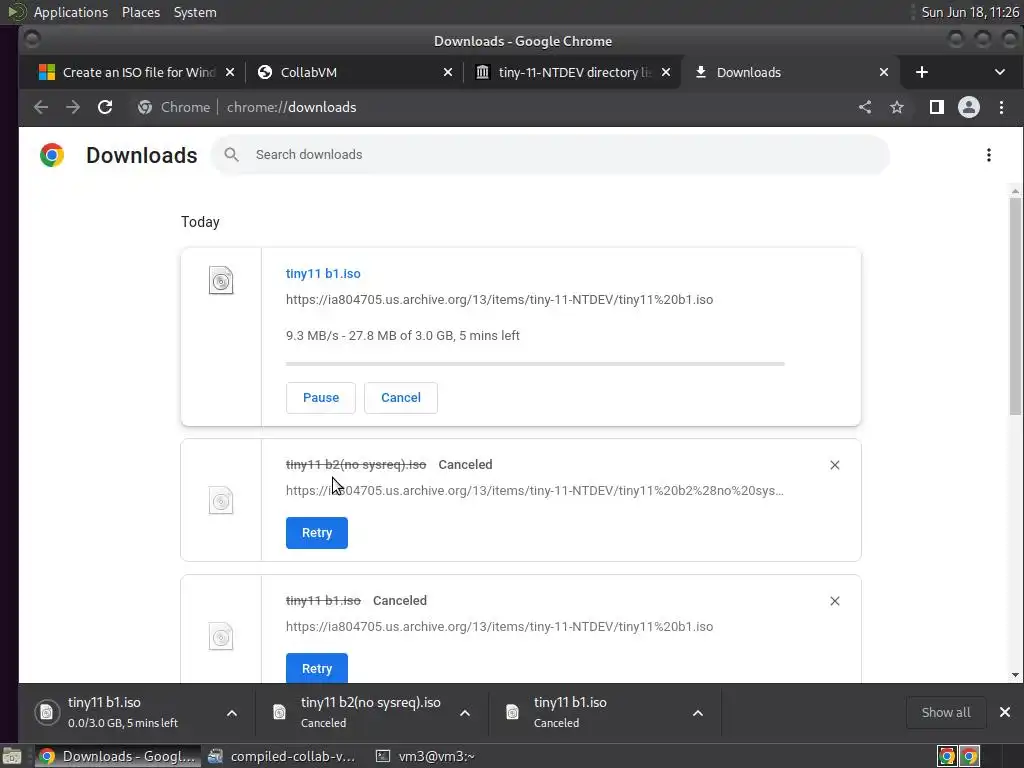Viewport: 1024px width, 768px height.
Task: Switch to the vm3@vm3:~ terminal taskbar item
Action: coord(426,756)
